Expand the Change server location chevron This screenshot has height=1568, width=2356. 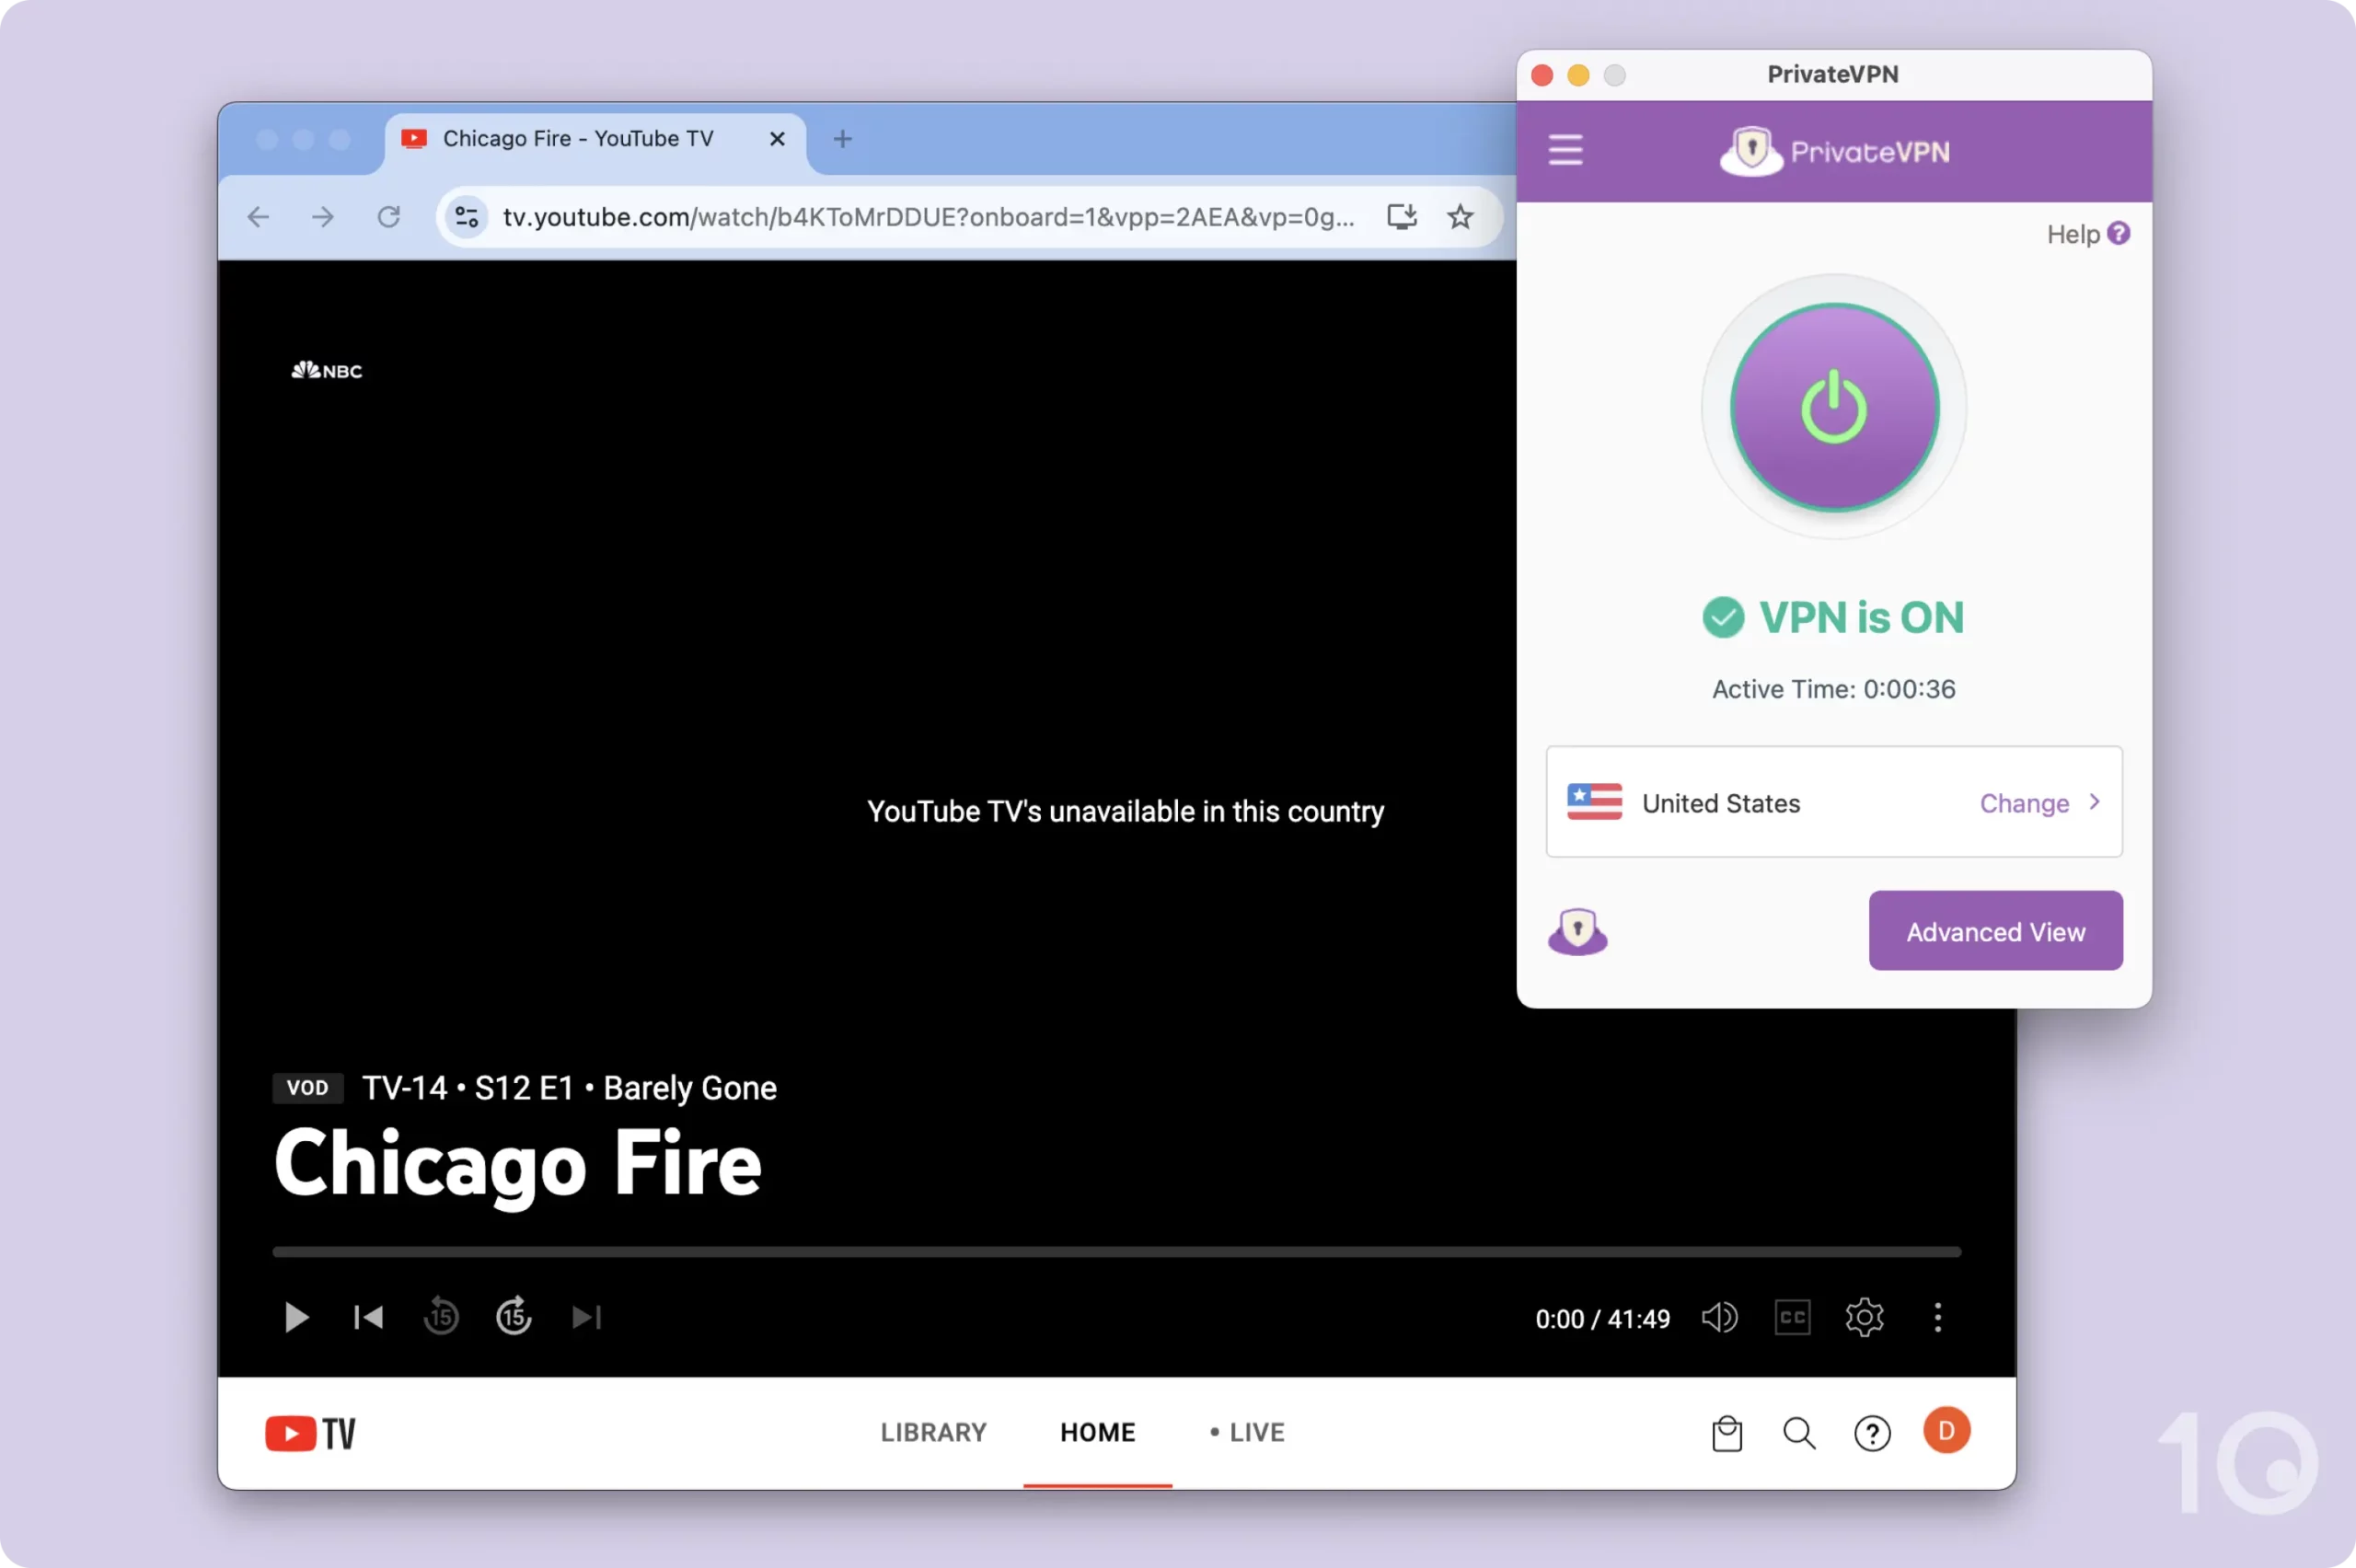(x=2094, y=802)
